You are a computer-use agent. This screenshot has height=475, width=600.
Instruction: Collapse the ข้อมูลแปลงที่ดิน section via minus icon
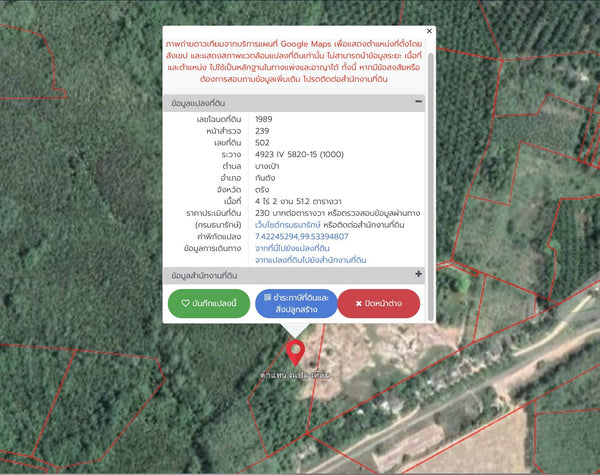tap(418, 101)
